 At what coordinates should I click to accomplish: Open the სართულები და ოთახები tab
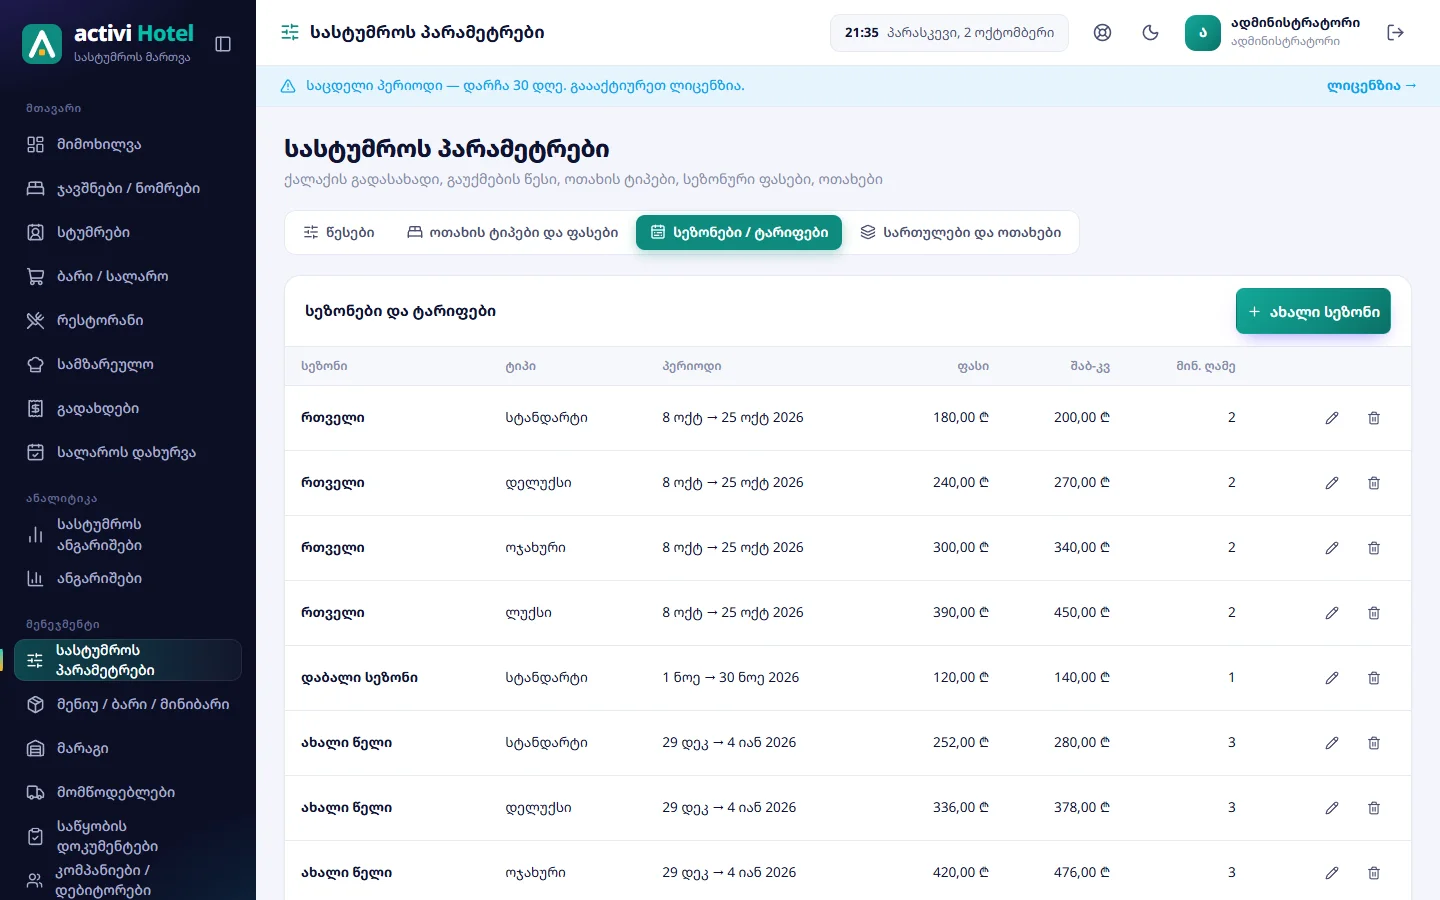pyautogui.click(x=960, y=233)
